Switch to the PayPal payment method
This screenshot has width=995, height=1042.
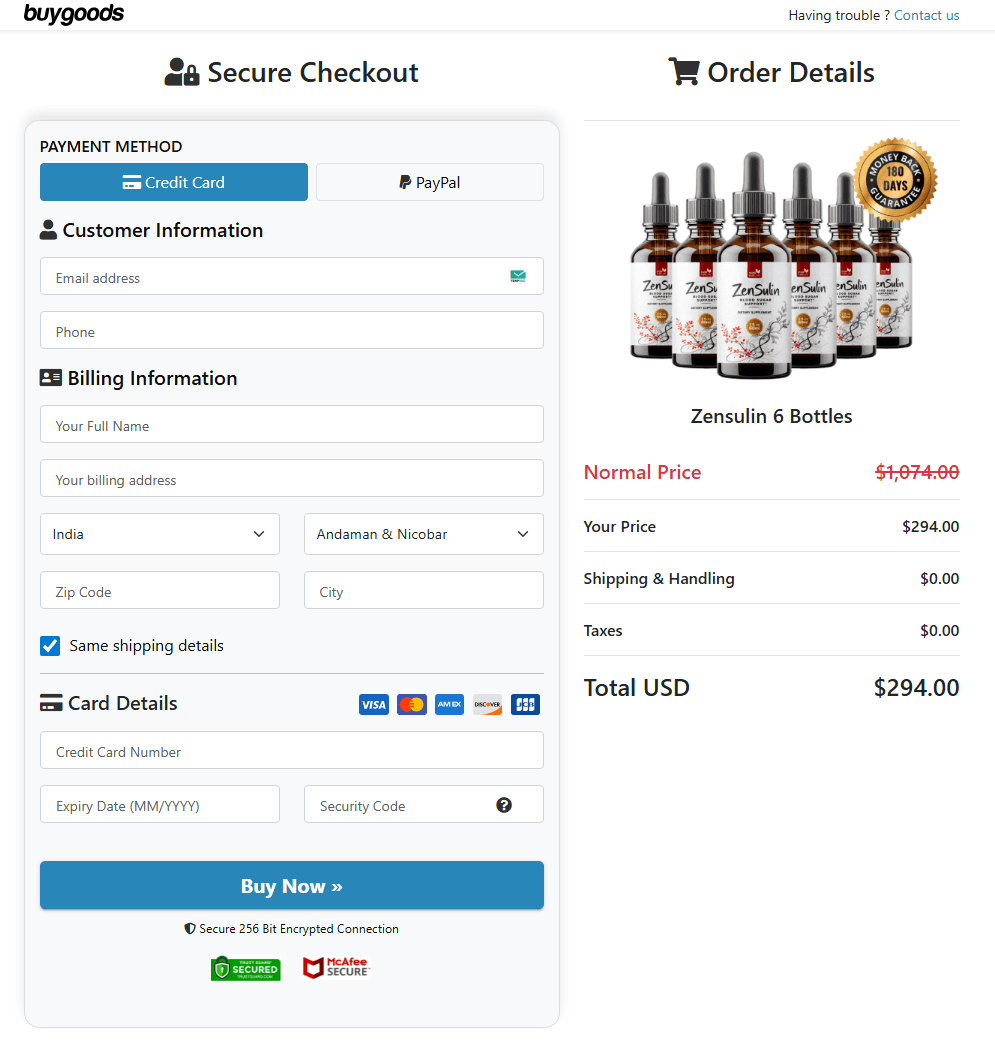click(x=429, y=182)
